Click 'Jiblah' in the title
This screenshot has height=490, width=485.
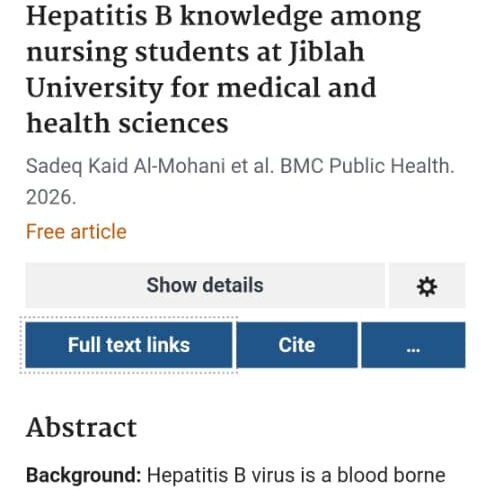(x=326, y=52)
